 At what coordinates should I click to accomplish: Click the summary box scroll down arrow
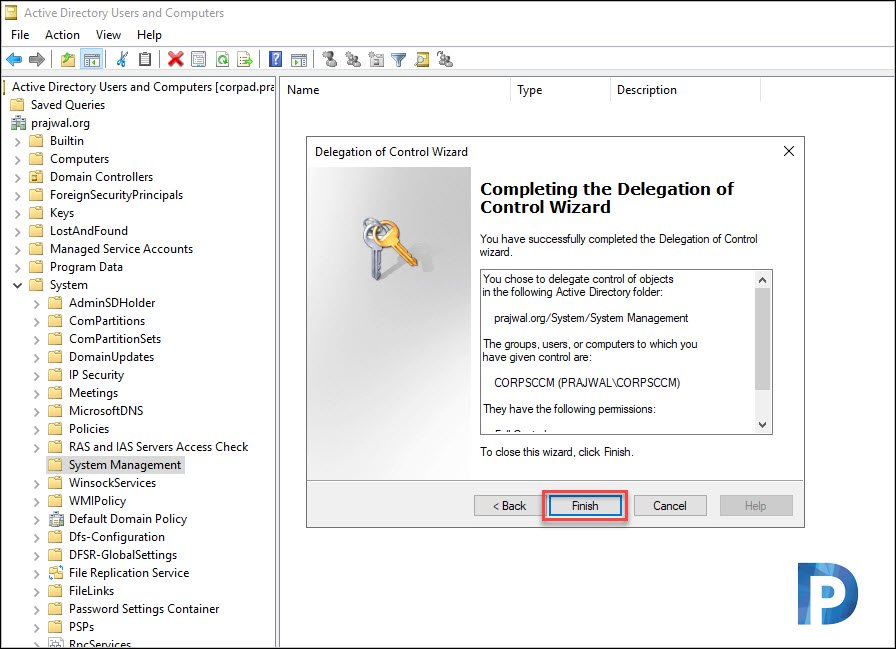pos(762,424)
